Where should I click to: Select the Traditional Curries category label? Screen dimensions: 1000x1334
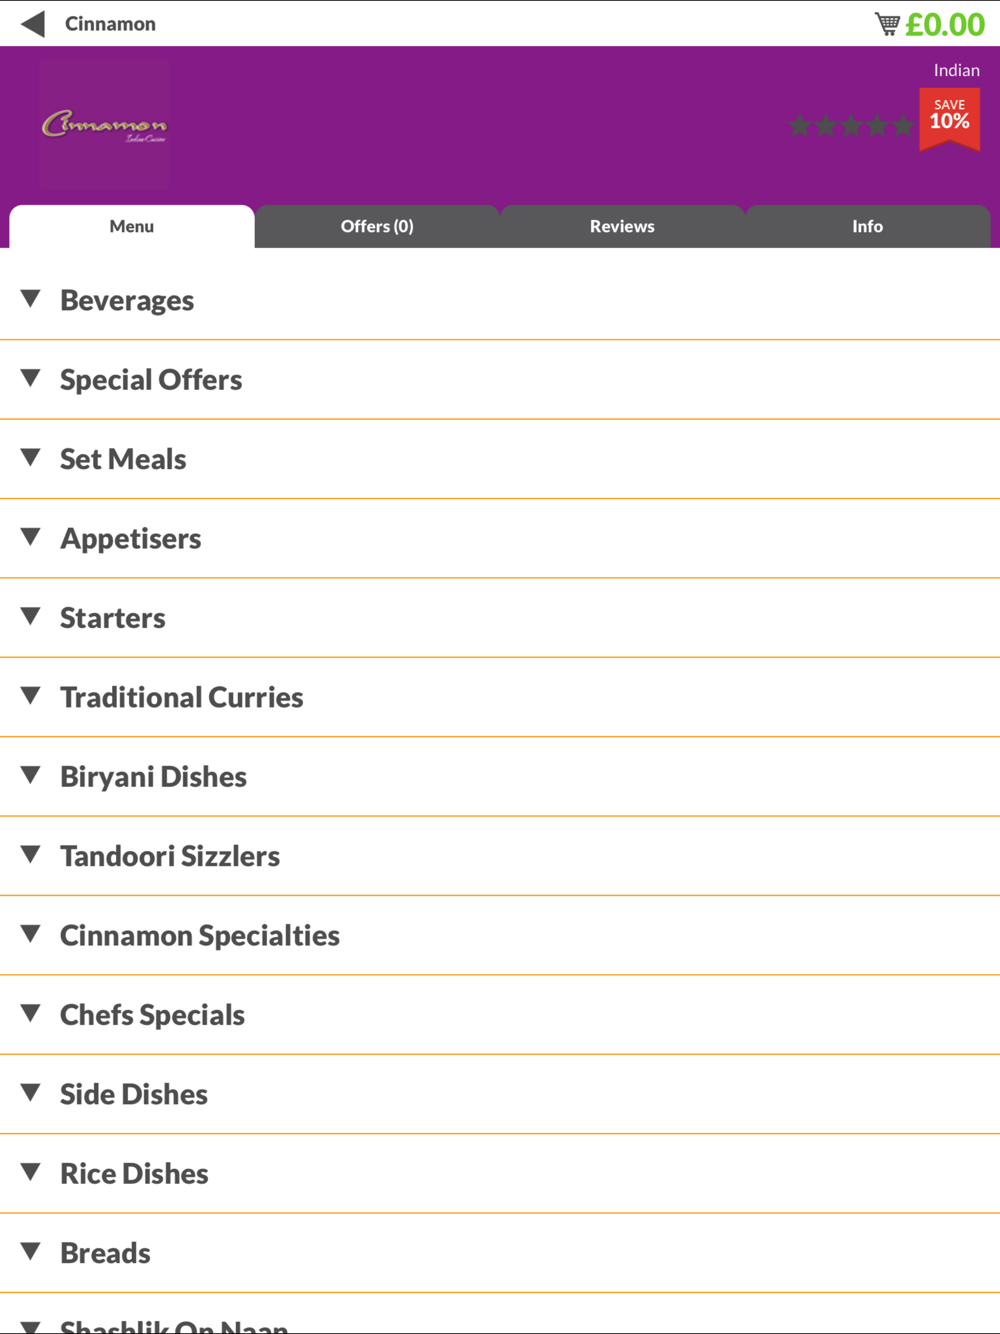[x=182, y=697]
